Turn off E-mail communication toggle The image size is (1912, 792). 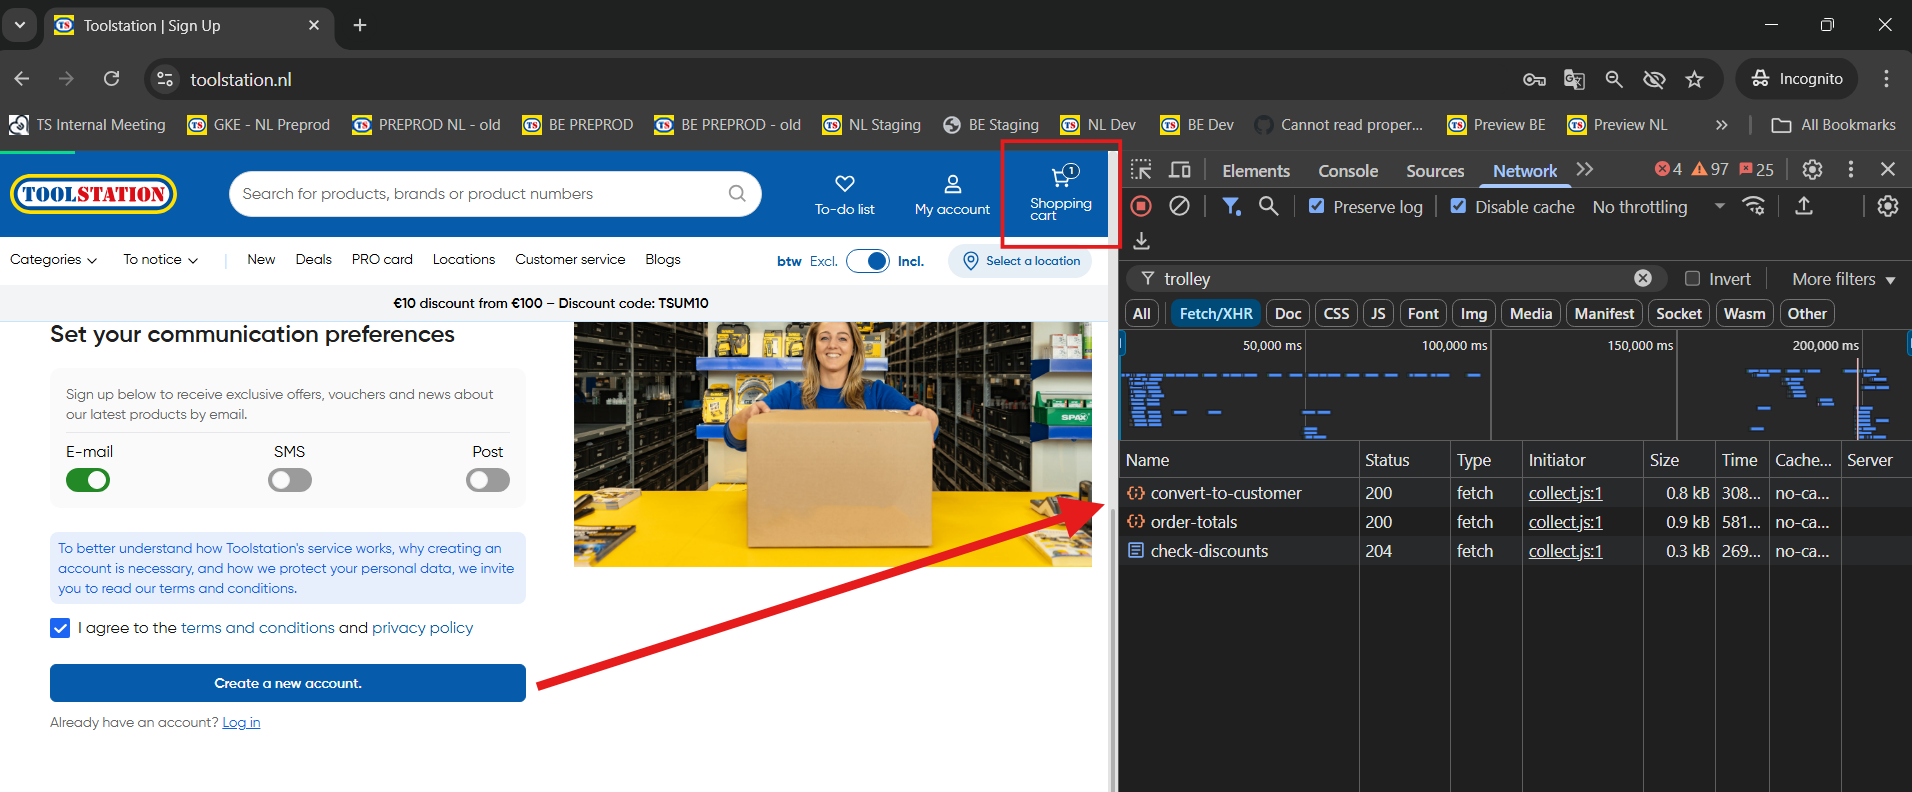tap(88, 481)
